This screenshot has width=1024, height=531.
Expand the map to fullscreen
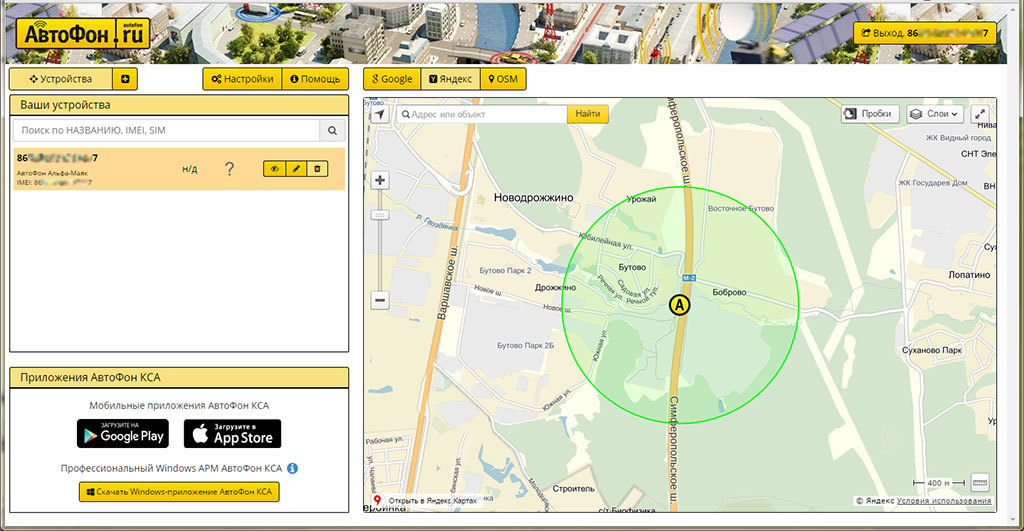pyautogui.click(x=980, y=114)
